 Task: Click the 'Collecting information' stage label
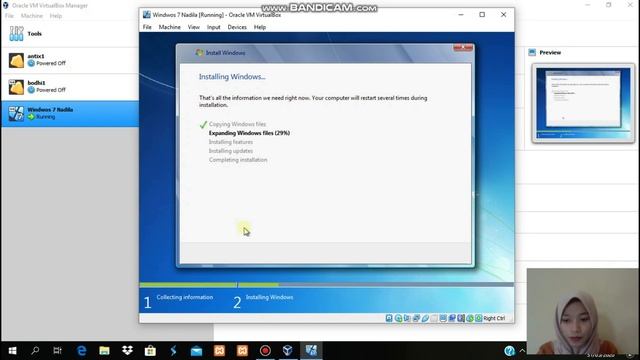(x=184, y=297)
